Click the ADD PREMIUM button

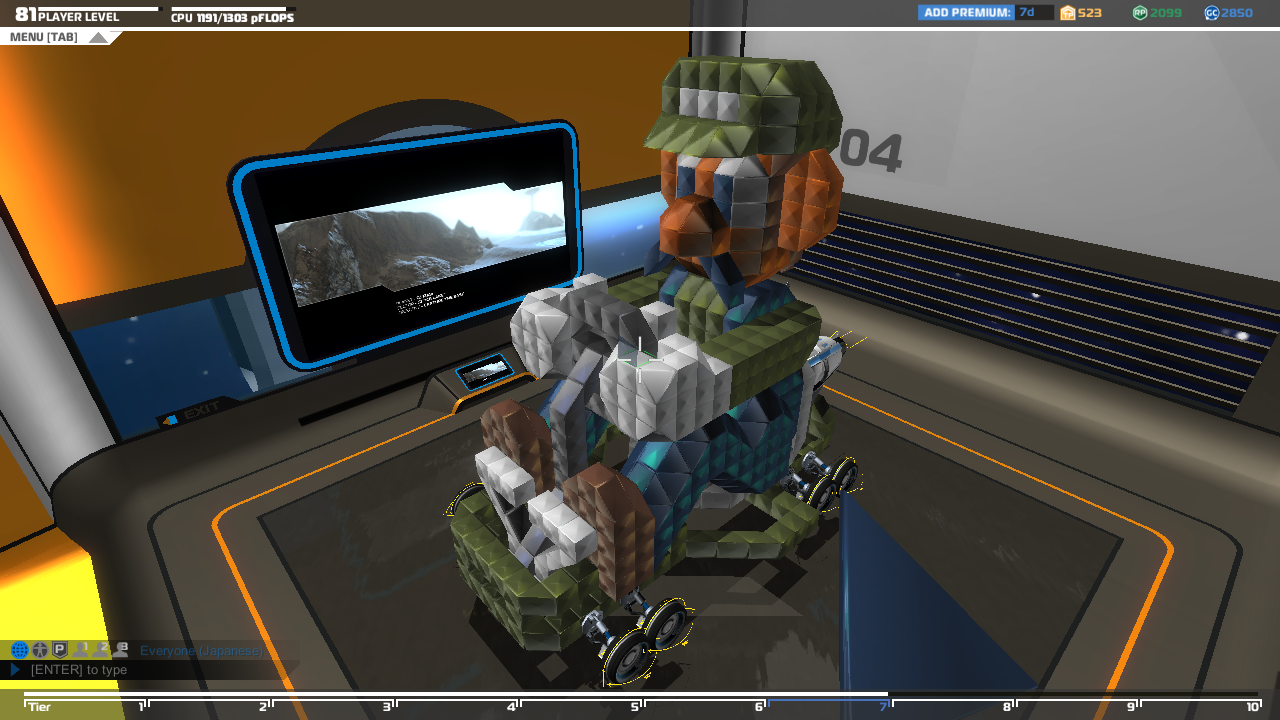tap(966, 13)
